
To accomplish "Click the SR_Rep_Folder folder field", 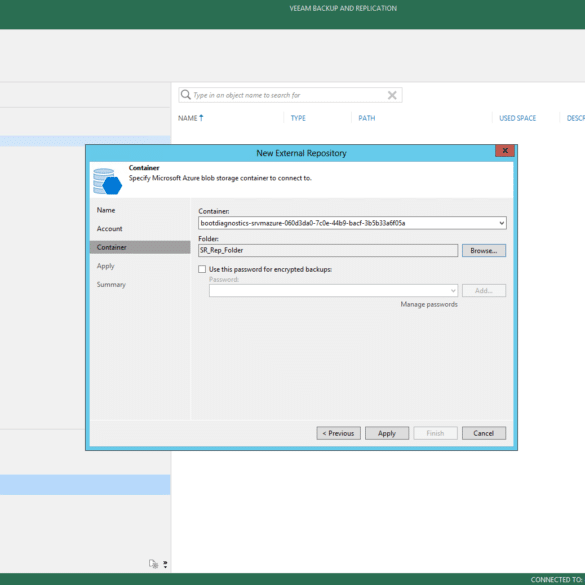I will tap(328, 250).
